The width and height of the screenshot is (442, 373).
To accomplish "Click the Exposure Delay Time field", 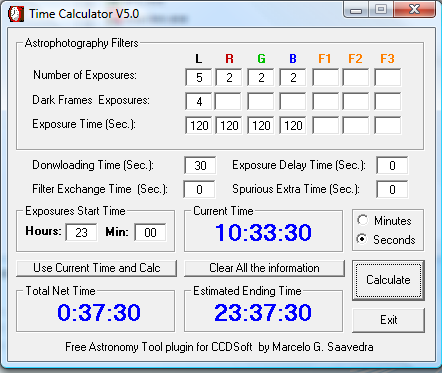I will click(x=392, y=165).
